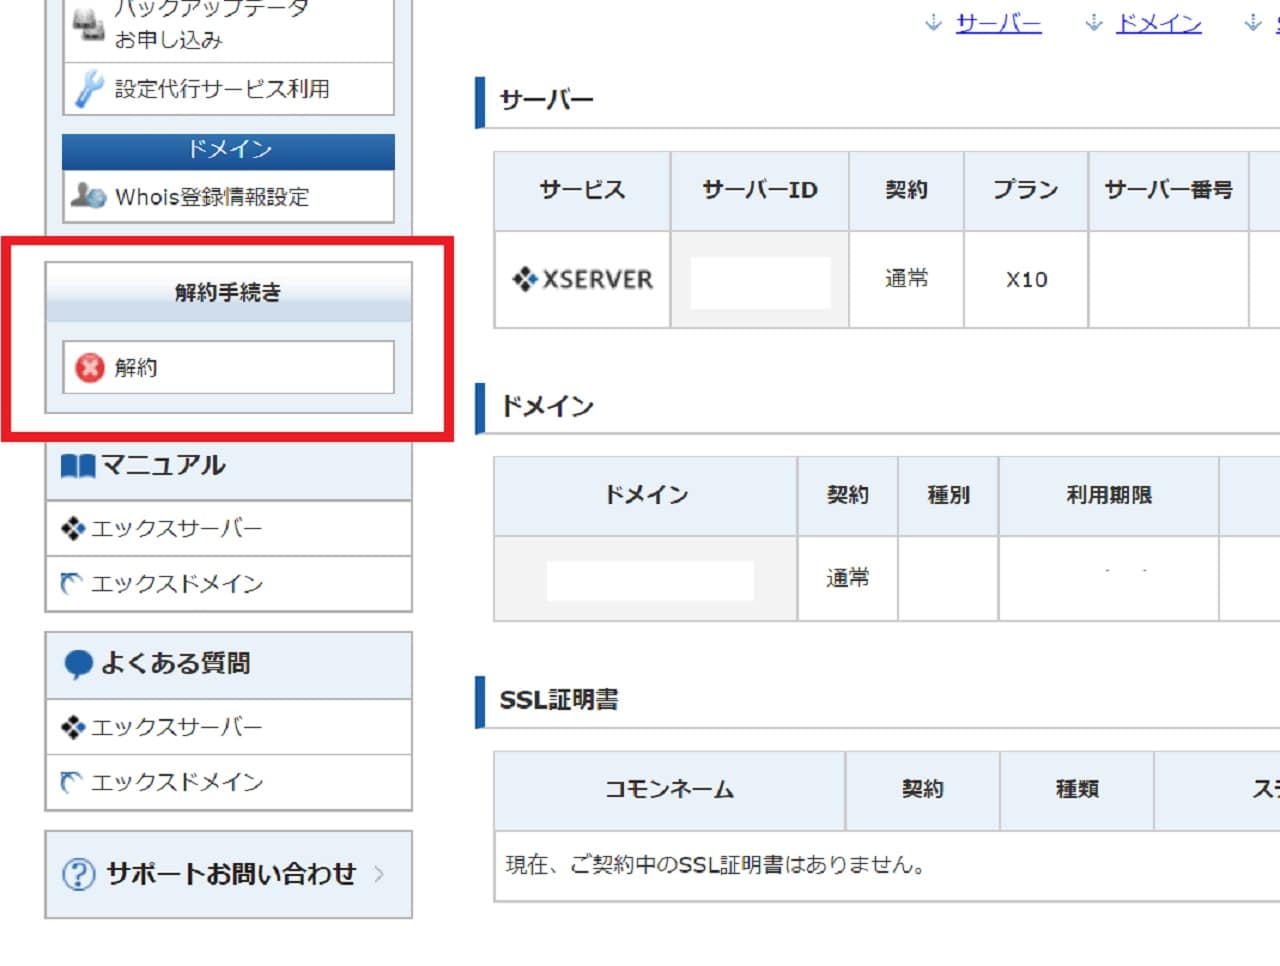Image resolution: width=1280 pixels, height=966 pixels.
Task: Expand the support inquiry chevron arrow
Action: click(x=379, y=874)
